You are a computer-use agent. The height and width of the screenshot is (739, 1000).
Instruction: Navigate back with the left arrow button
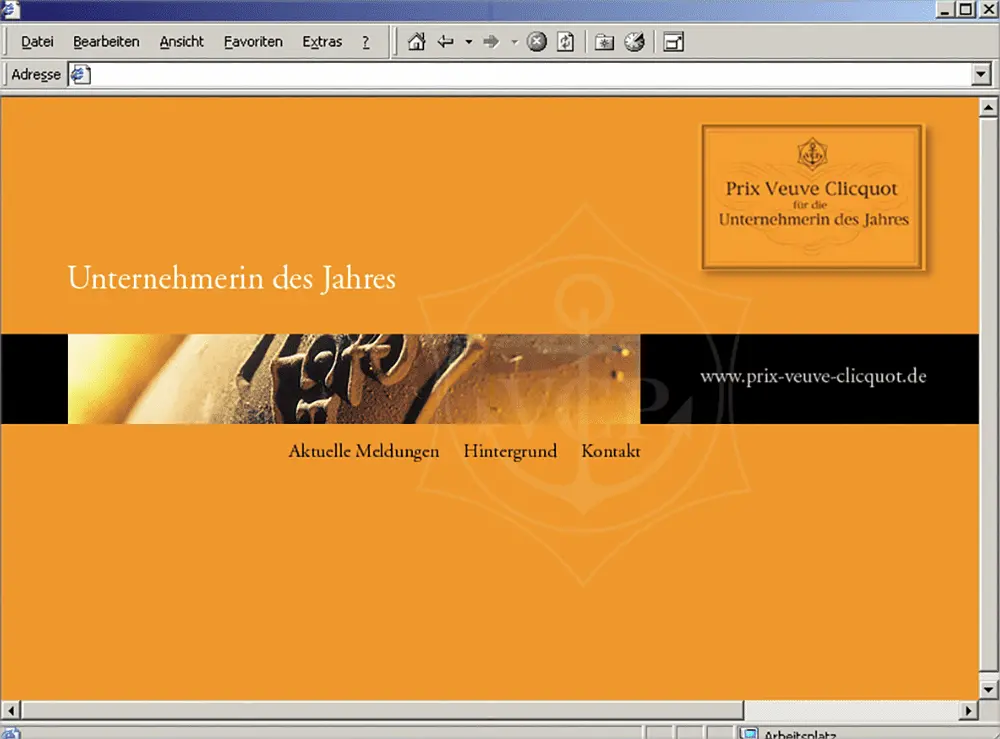point(445,42)
